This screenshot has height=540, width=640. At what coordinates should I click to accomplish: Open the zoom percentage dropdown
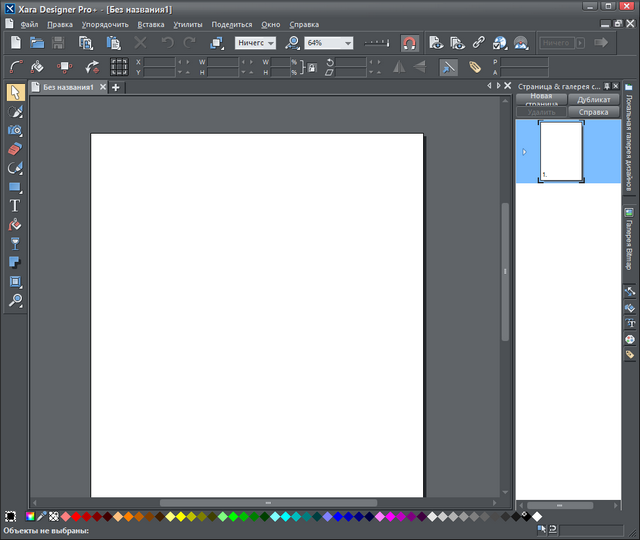point(347,44)
